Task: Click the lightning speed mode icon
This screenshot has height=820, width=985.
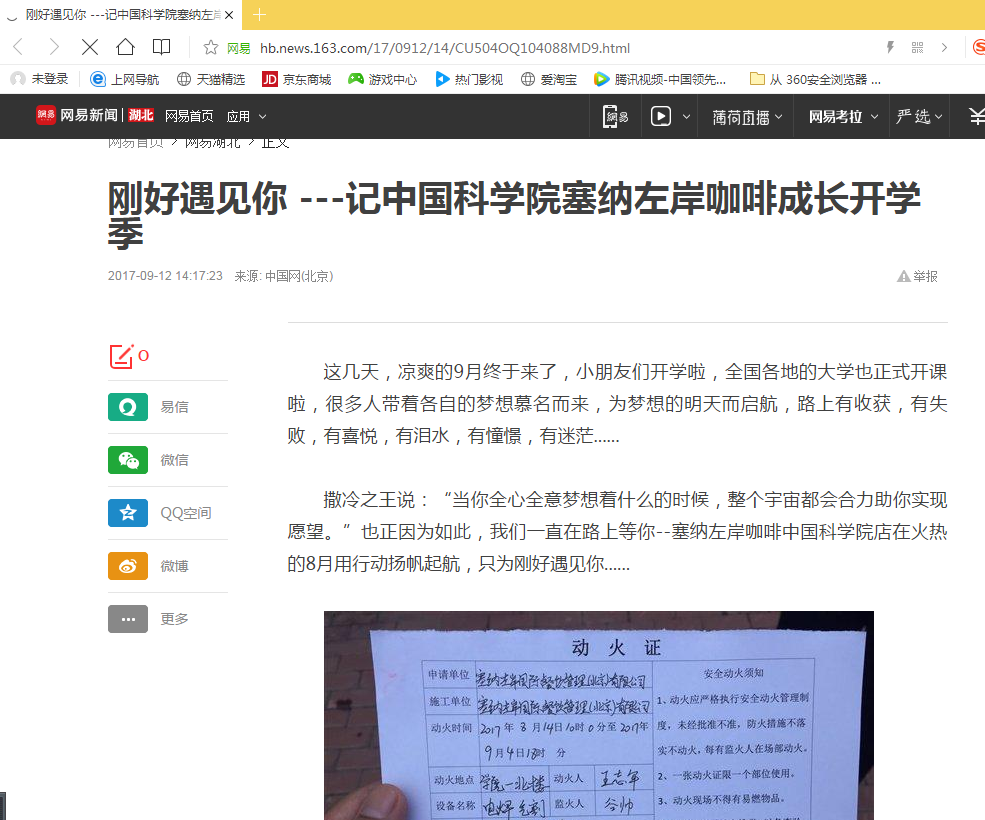Action: tap(890, 47)
